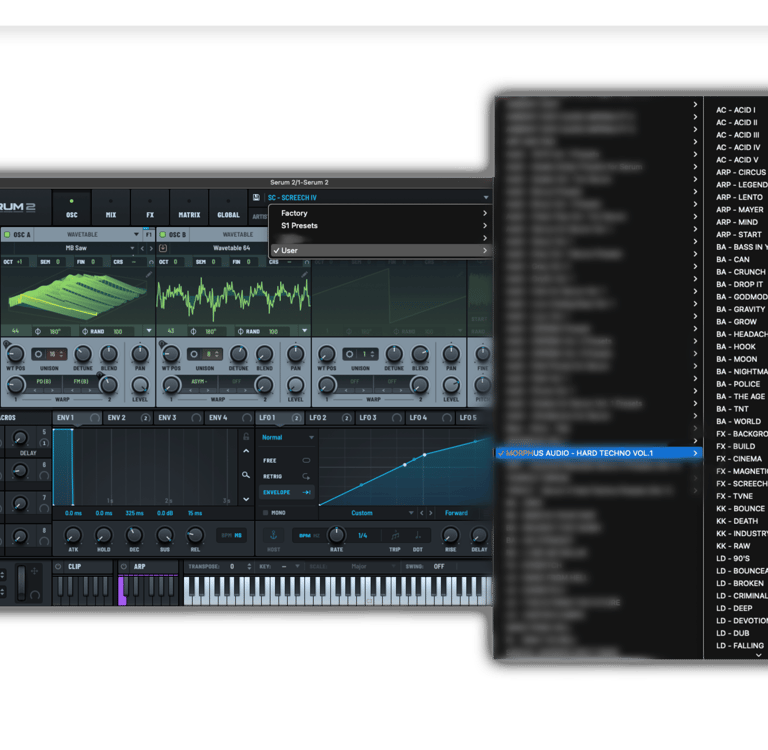The width and height of the screenshot is (768, 750).
Task: Select the ENVELOPE LFO trigger mode
Action: tap(287, 492)
